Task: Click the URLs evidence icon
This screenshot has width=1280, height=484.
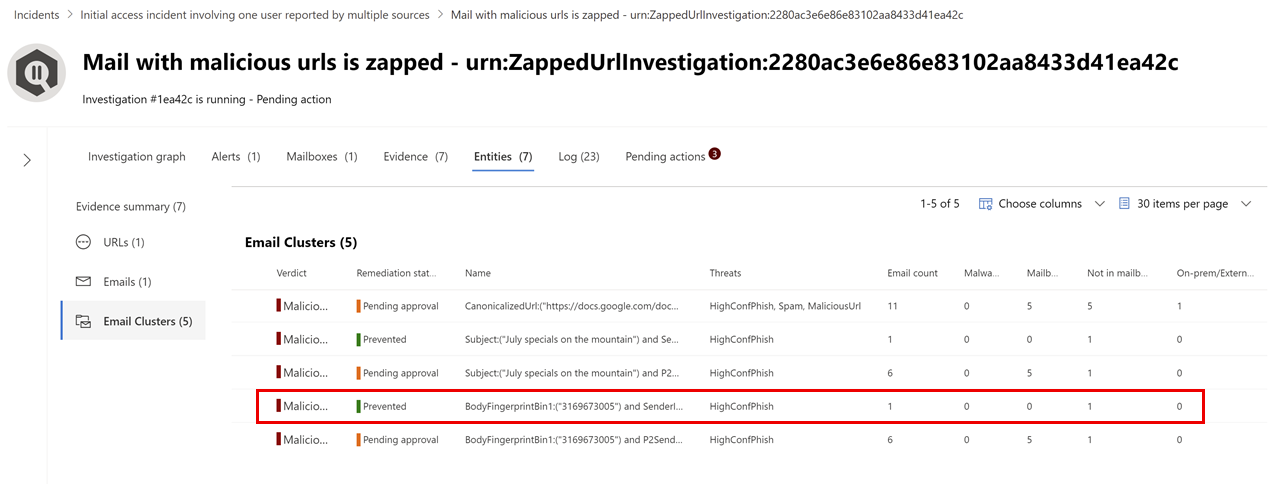Action: pyautogui.click(x=84, y=242)
